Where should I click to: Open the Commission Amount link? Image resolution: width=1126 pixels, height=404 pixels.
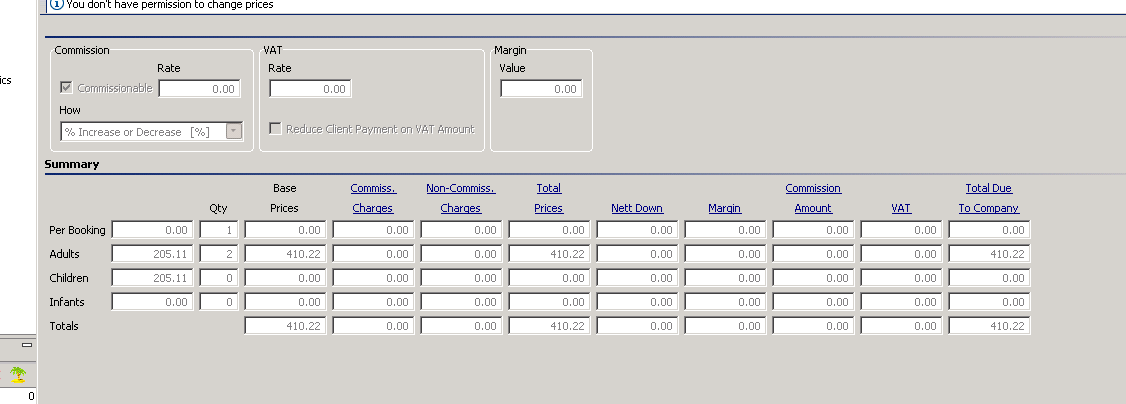[813, 198]
